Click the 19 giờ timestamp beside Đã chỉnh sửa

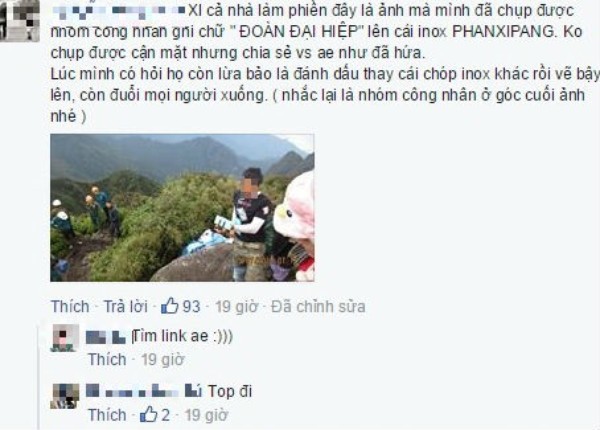[237, 306]
